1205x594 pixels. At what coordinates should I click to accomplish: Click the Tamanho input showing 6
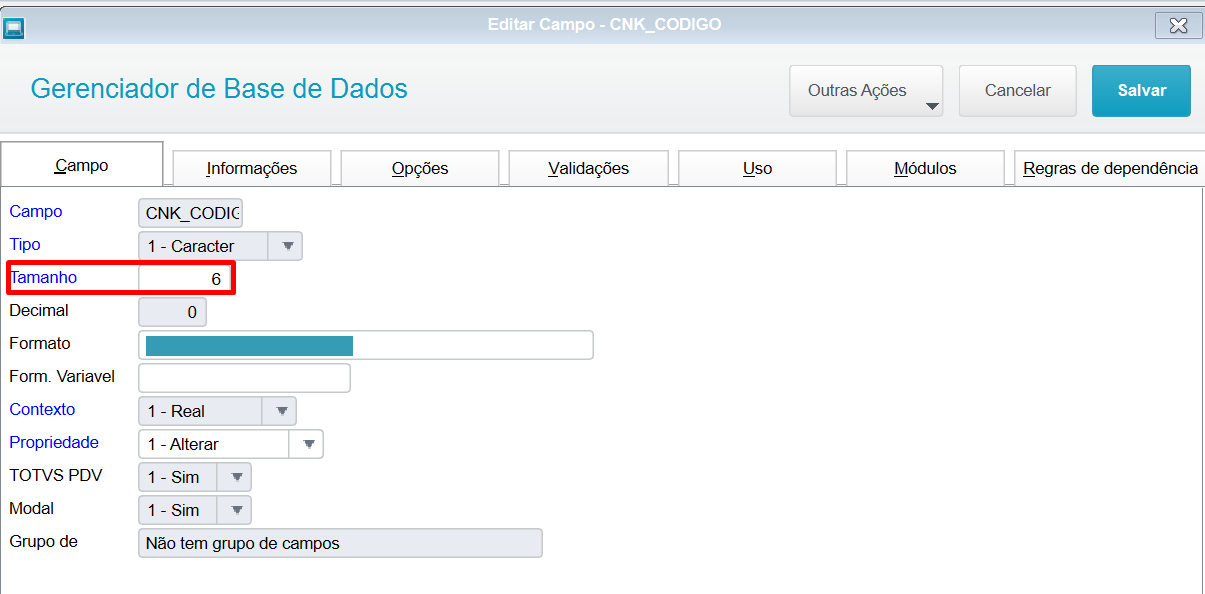pyautogui.click(x=185, y=279)
